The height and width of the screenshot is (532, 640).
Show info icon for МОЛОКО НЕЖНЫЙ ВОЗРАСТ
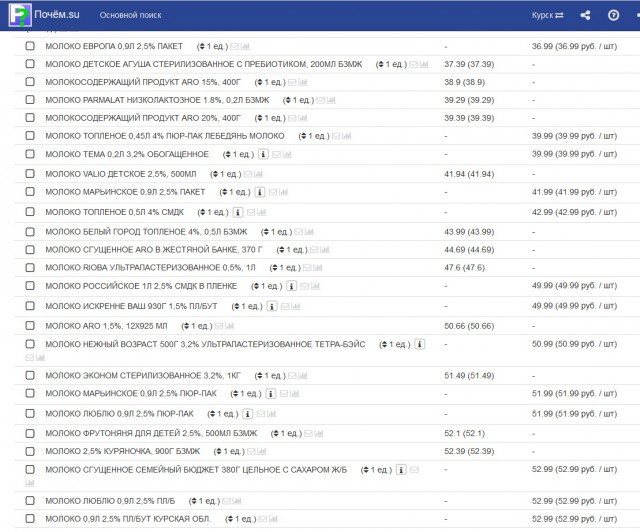pos(420,344)
